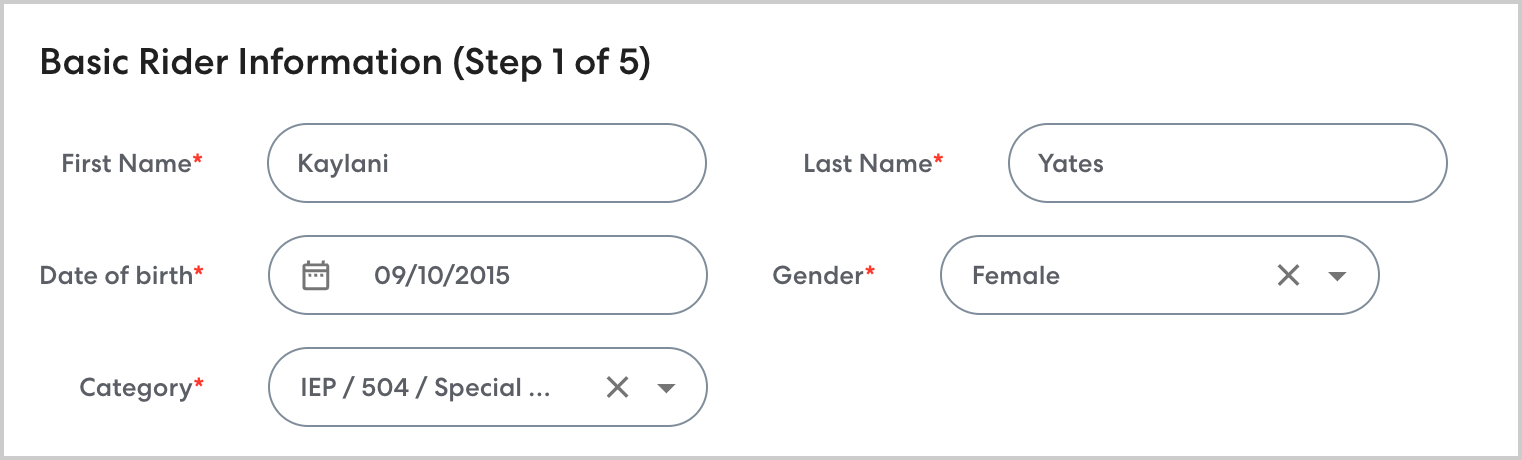Focus the Last Name field containing Yates

(x=1227, y=163)
